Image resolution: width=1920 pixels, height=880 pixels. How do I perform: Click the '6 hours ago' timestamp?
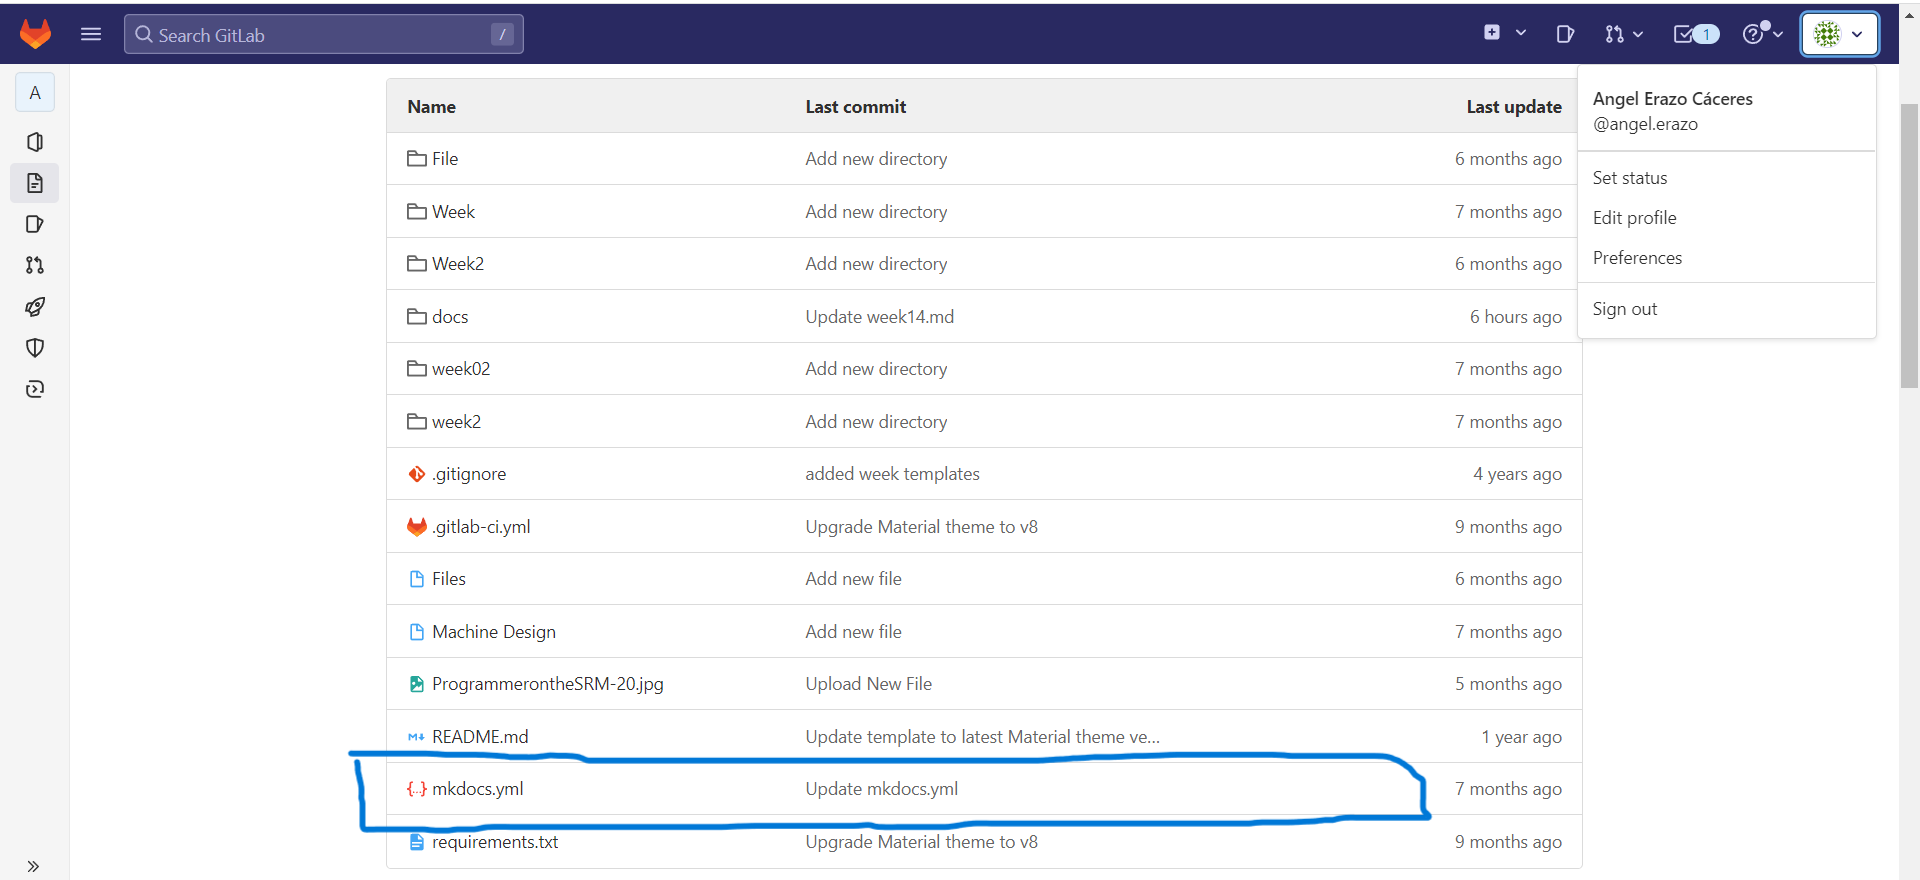coord(1516,317)
